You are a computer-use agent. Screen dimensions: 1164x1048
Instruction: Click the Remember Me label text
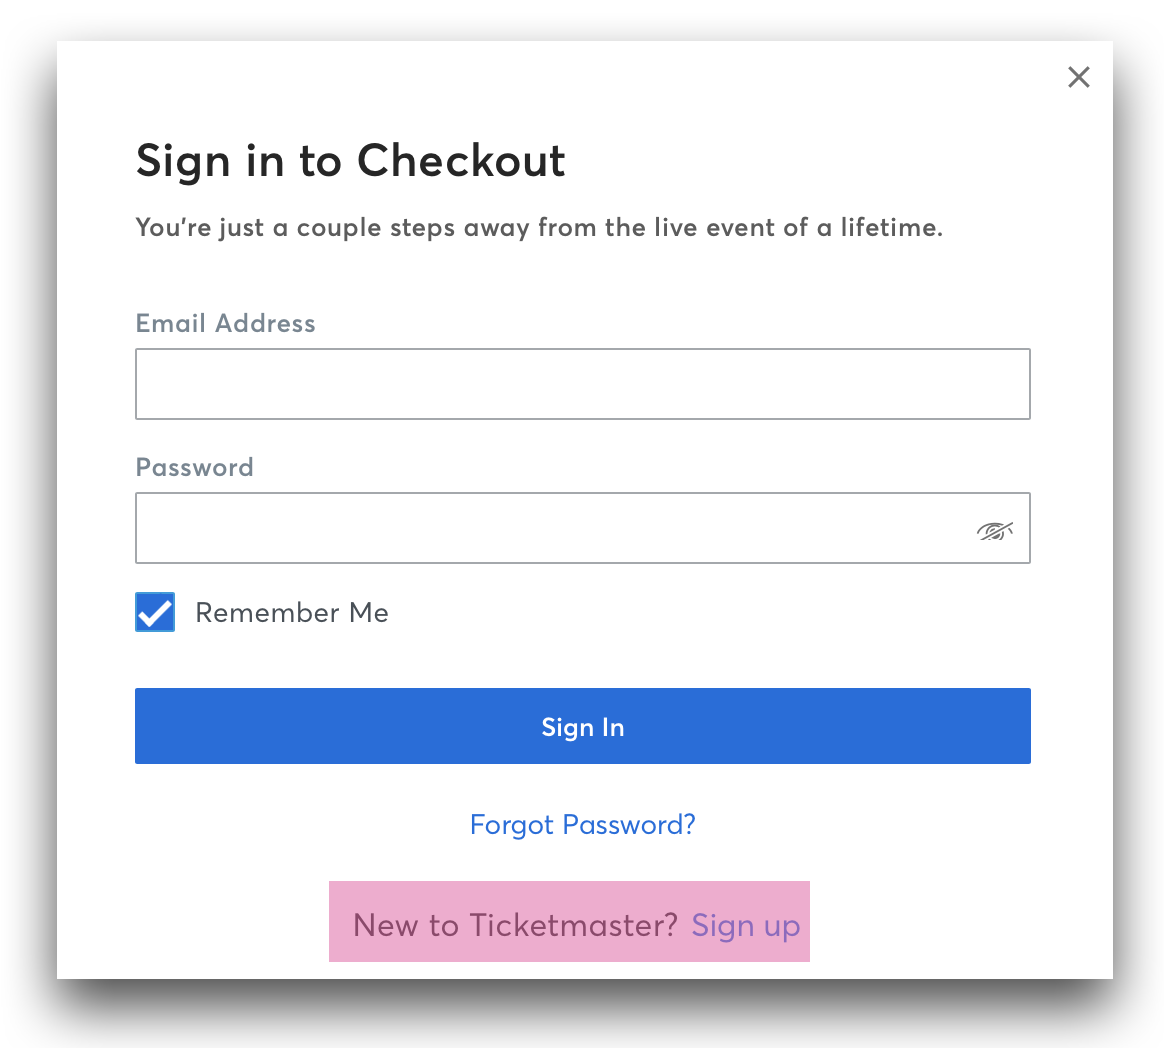tap(292, 613)
